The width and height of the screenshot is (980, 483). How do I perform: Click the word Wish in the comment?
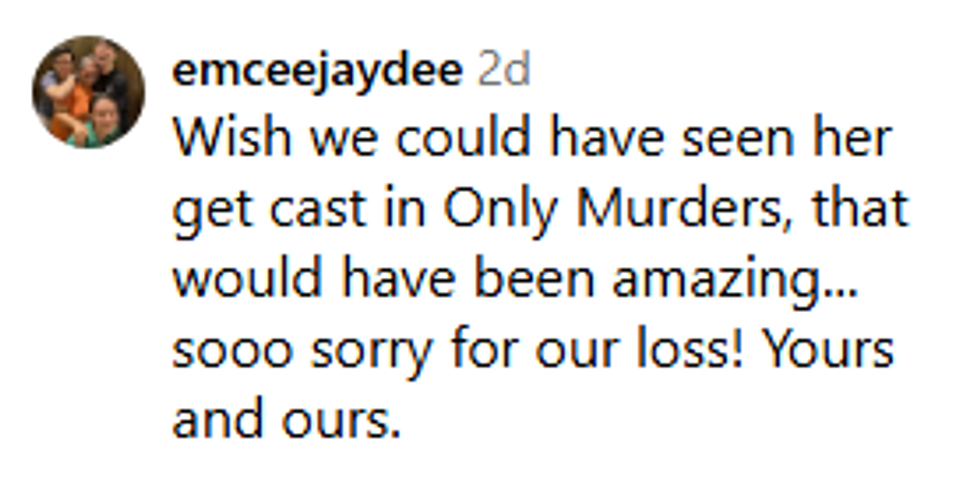(231, 140)
